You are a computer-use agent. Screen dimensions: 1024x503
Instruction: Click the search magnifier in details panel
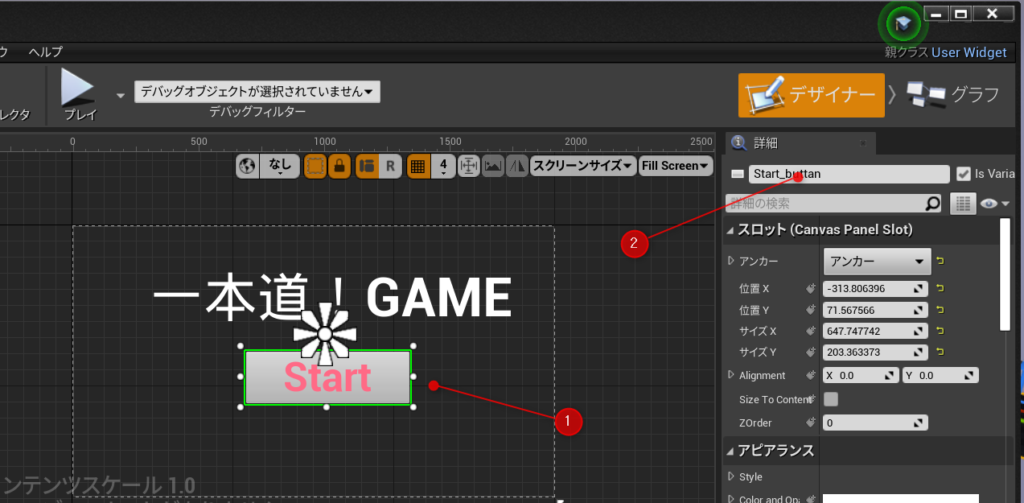932,203
